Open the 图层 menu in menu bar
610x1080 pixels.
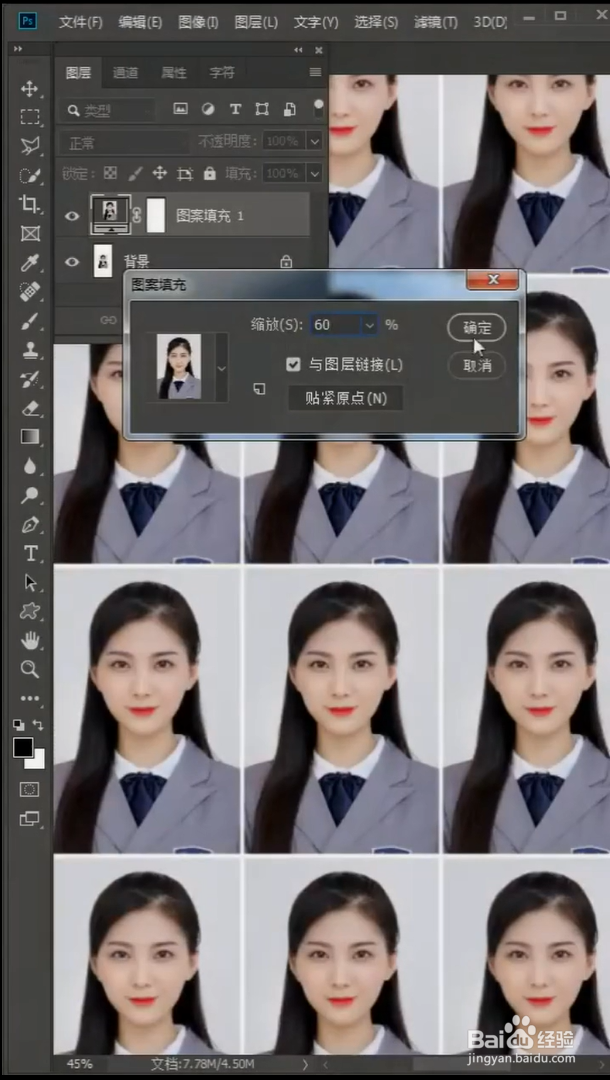click(x=256, y=22)
